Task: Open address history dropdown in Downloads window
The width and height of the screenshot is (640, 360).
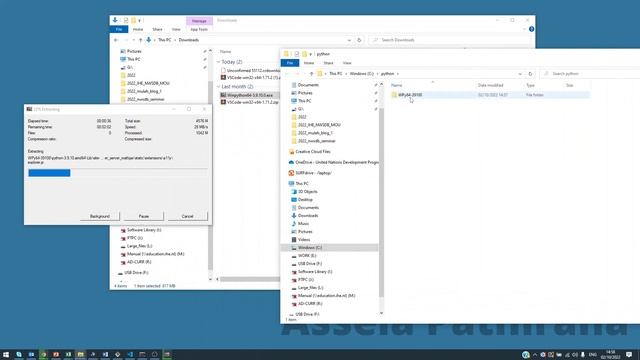Action: tap(349, 40)
